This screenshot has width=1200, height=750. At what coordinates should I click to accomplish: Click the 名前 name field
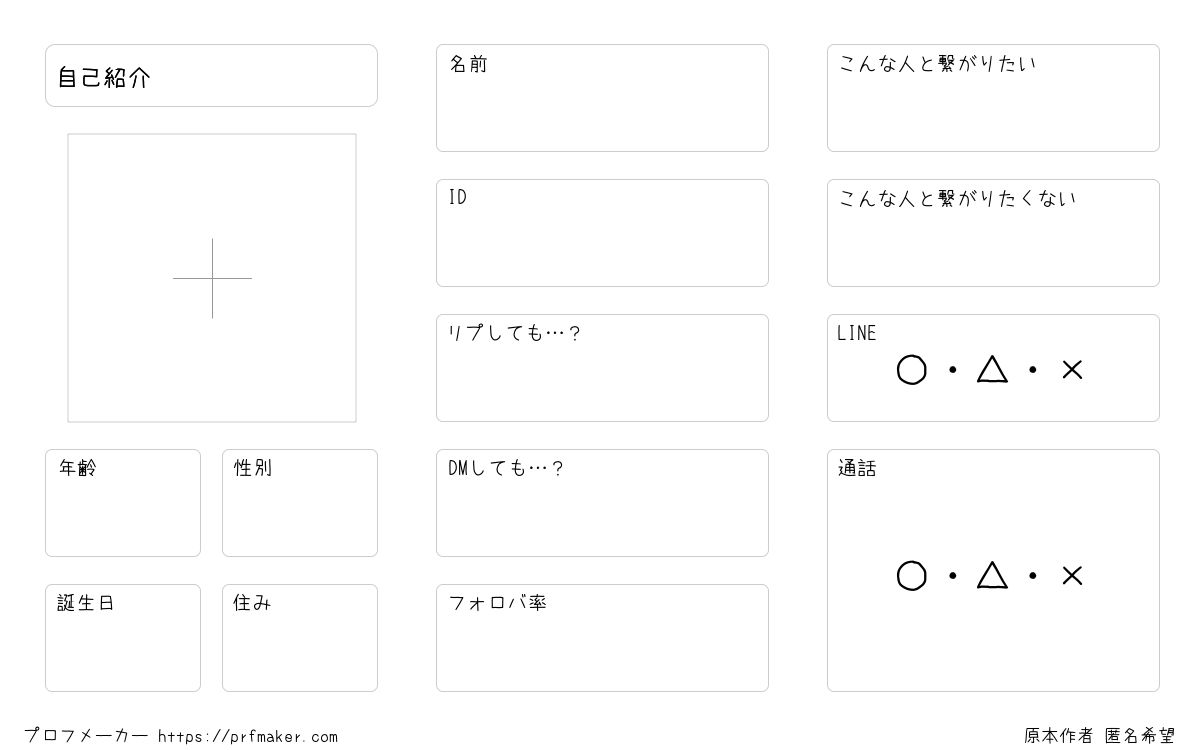(x=602, y=98)
